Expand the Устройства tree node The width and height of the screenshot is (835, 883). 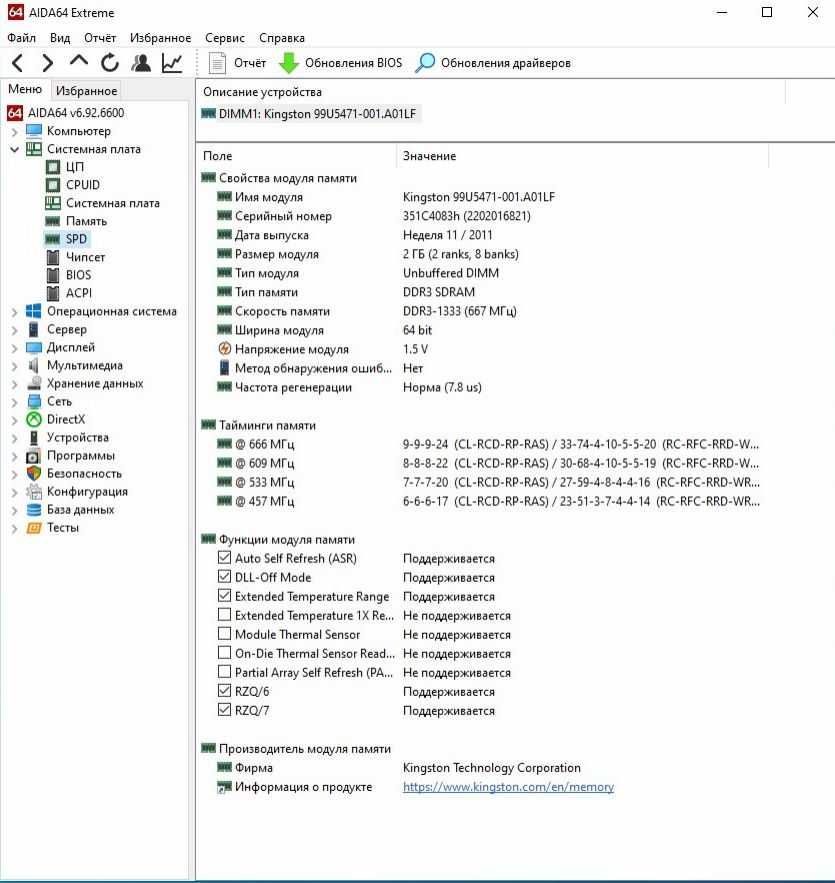[x=15, y=438]
